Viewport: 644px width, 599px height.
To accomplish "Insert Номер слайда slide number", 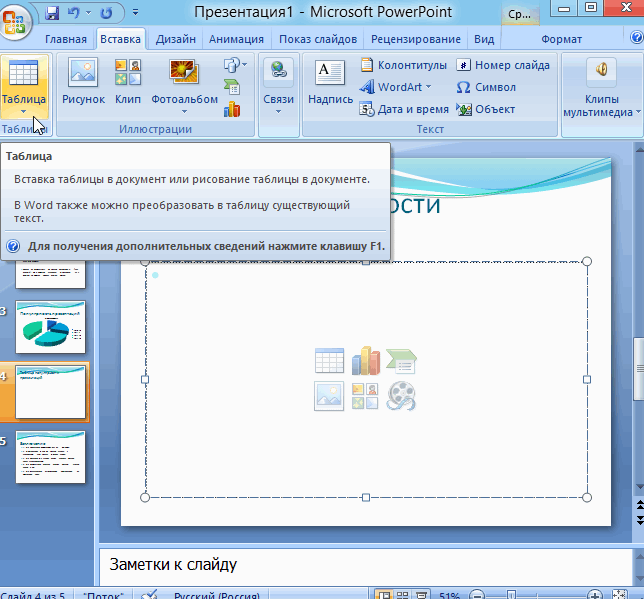I will pos(503,65).
